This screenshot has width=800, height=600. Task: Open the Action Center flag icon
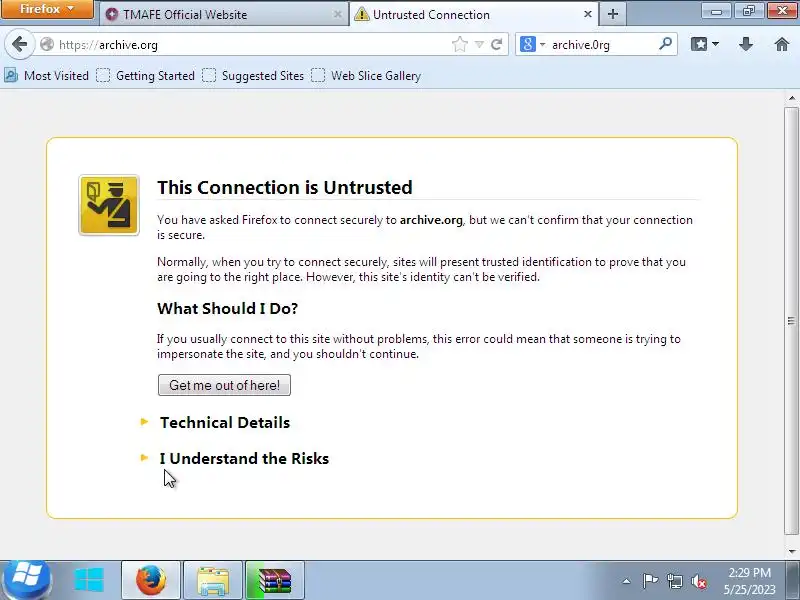point(650,581)
